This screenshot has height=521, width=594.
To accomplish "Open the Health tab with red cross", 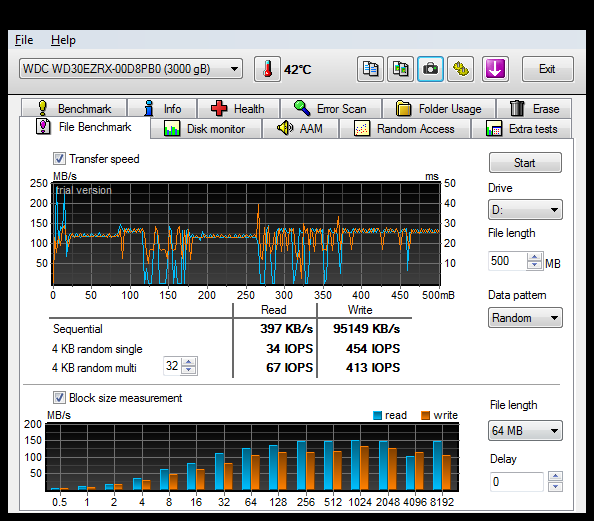I will [x=238, y=108].
